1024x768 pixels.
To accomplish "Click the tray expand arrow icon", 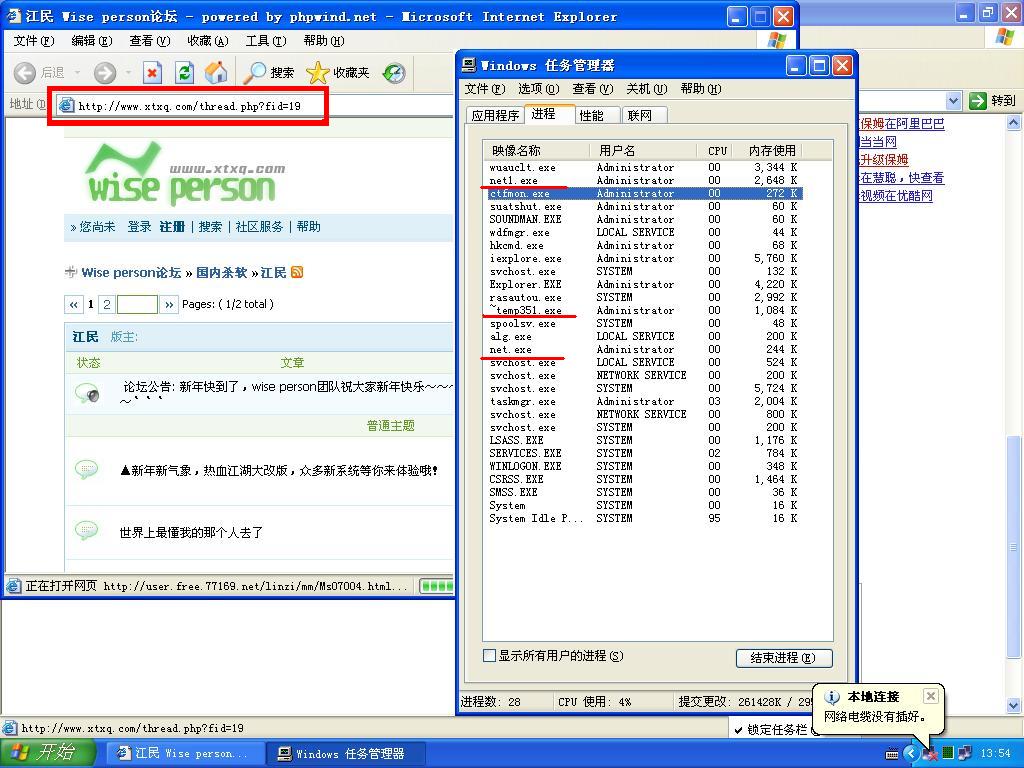I will (910, 753).
